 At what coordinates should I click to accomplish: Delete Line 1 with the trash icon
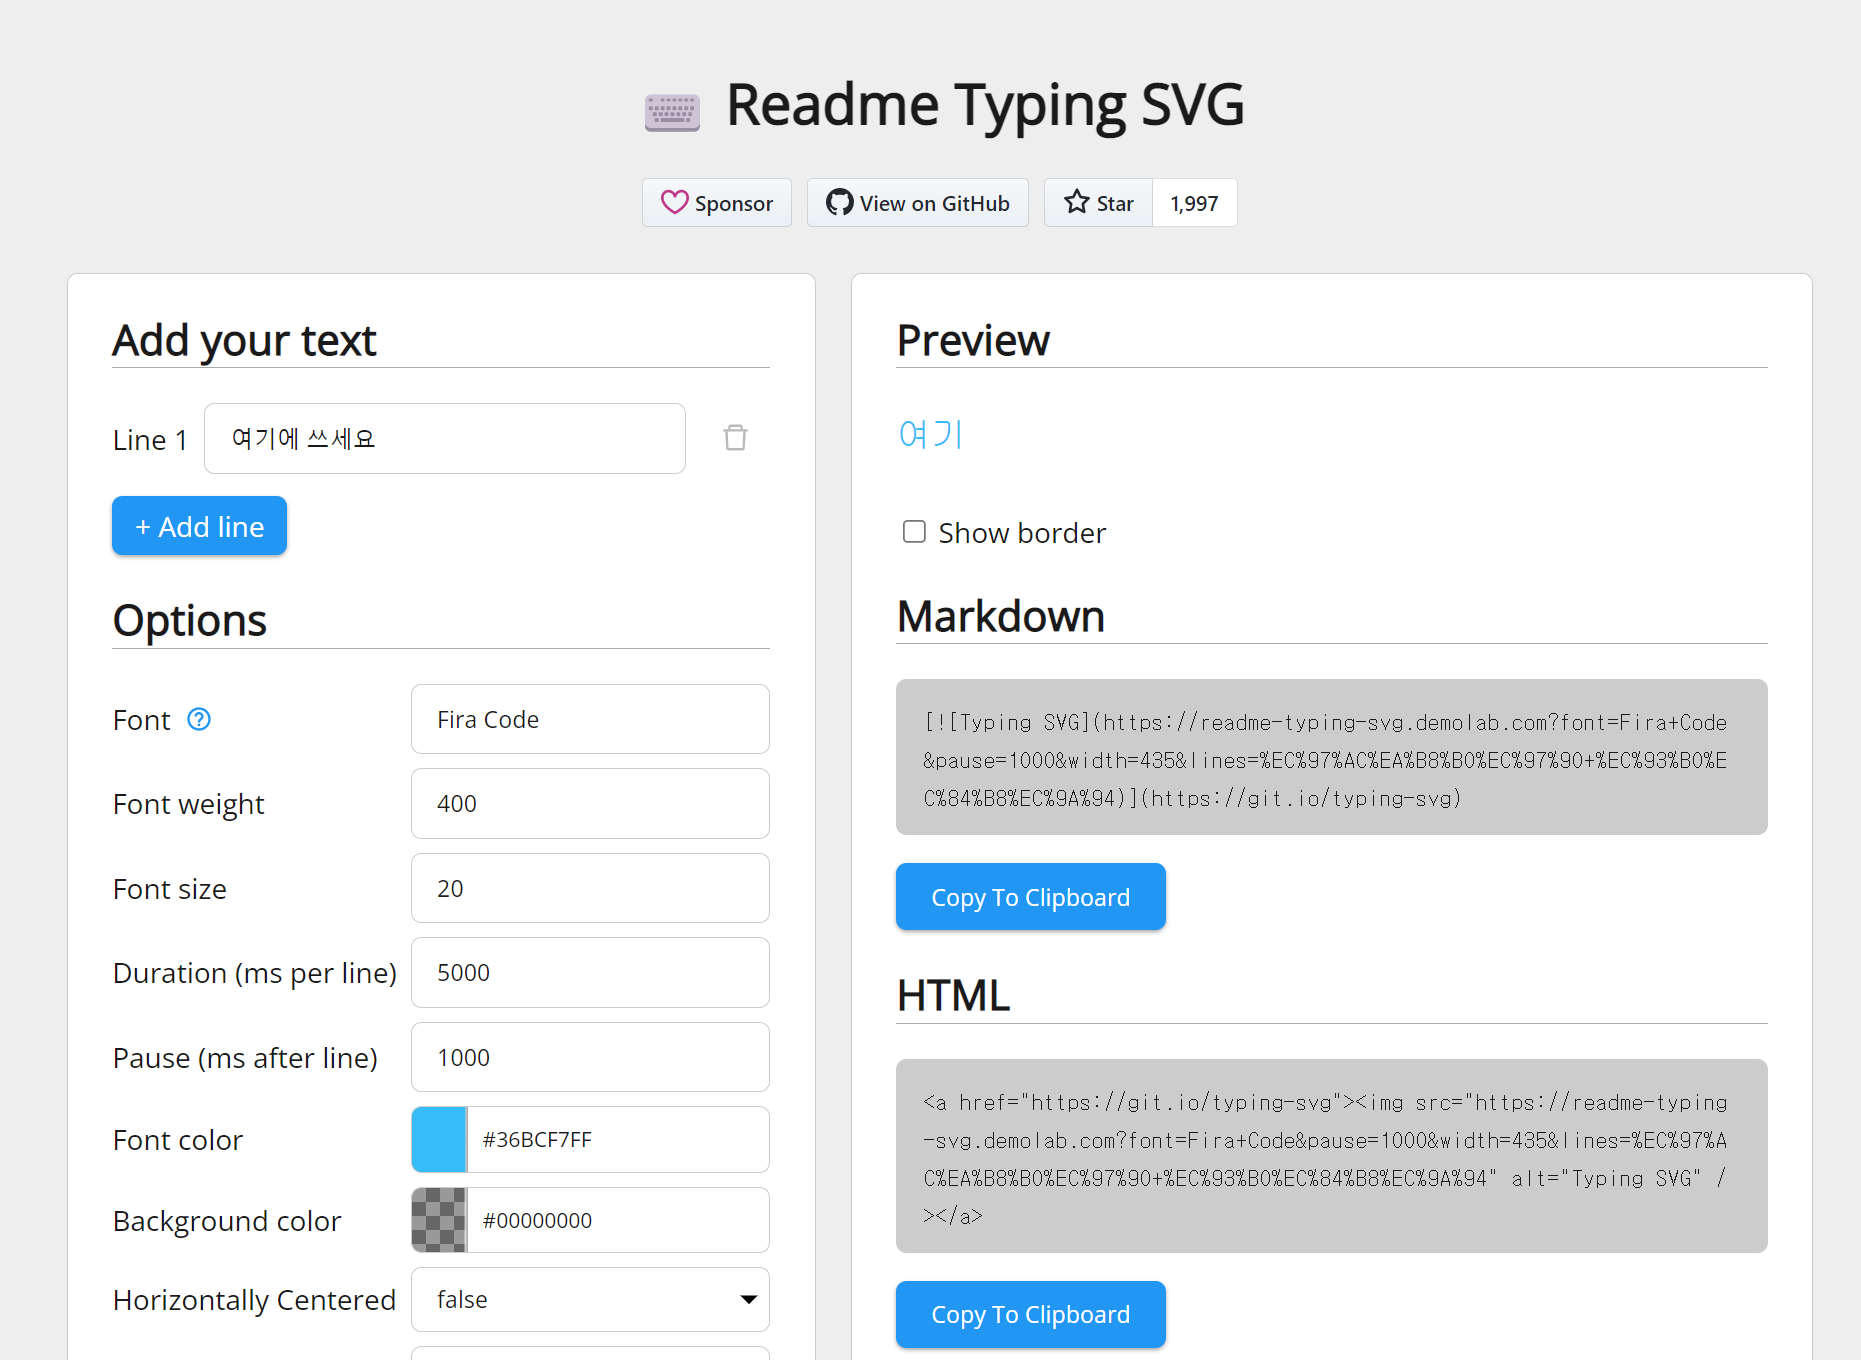tap(735, 438)
